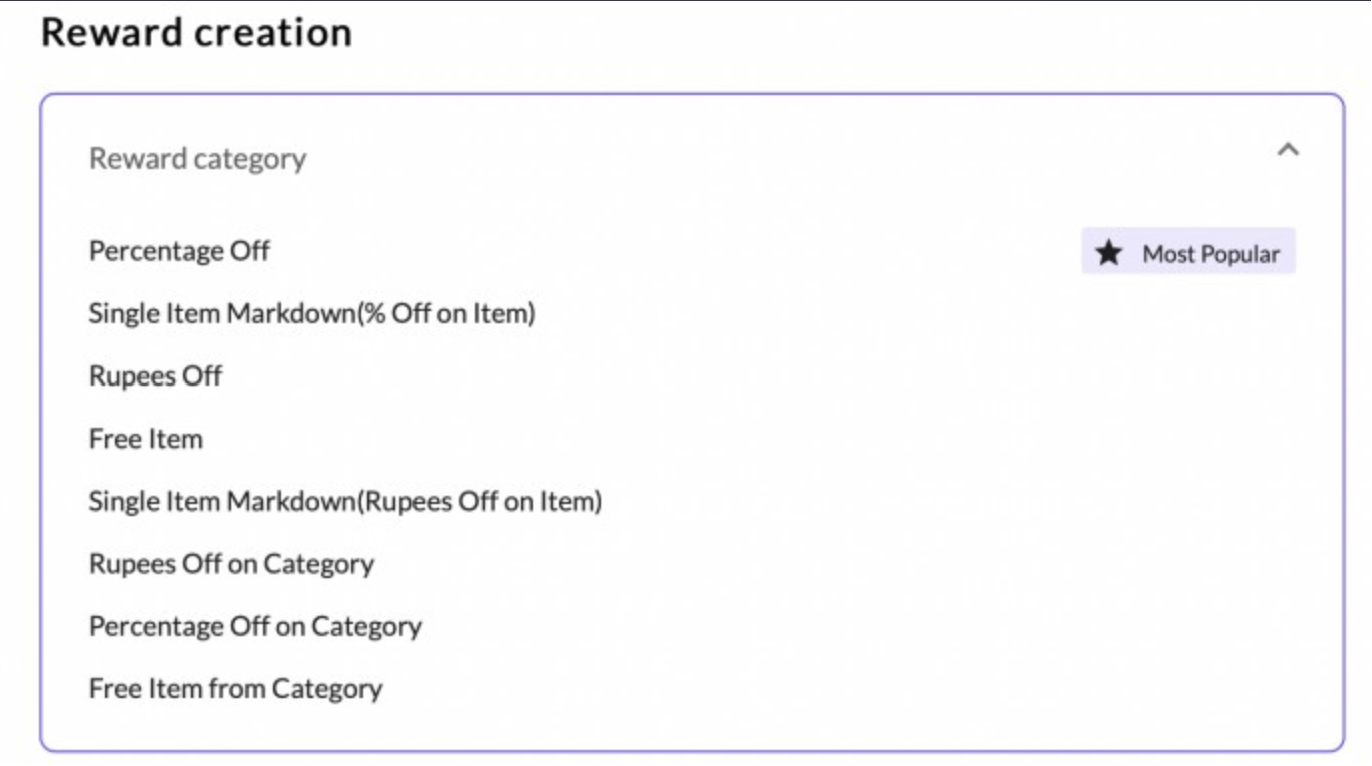Choose Percentage Off on Category
Screen dimensions: 1372x766
[x=256, y=627]
